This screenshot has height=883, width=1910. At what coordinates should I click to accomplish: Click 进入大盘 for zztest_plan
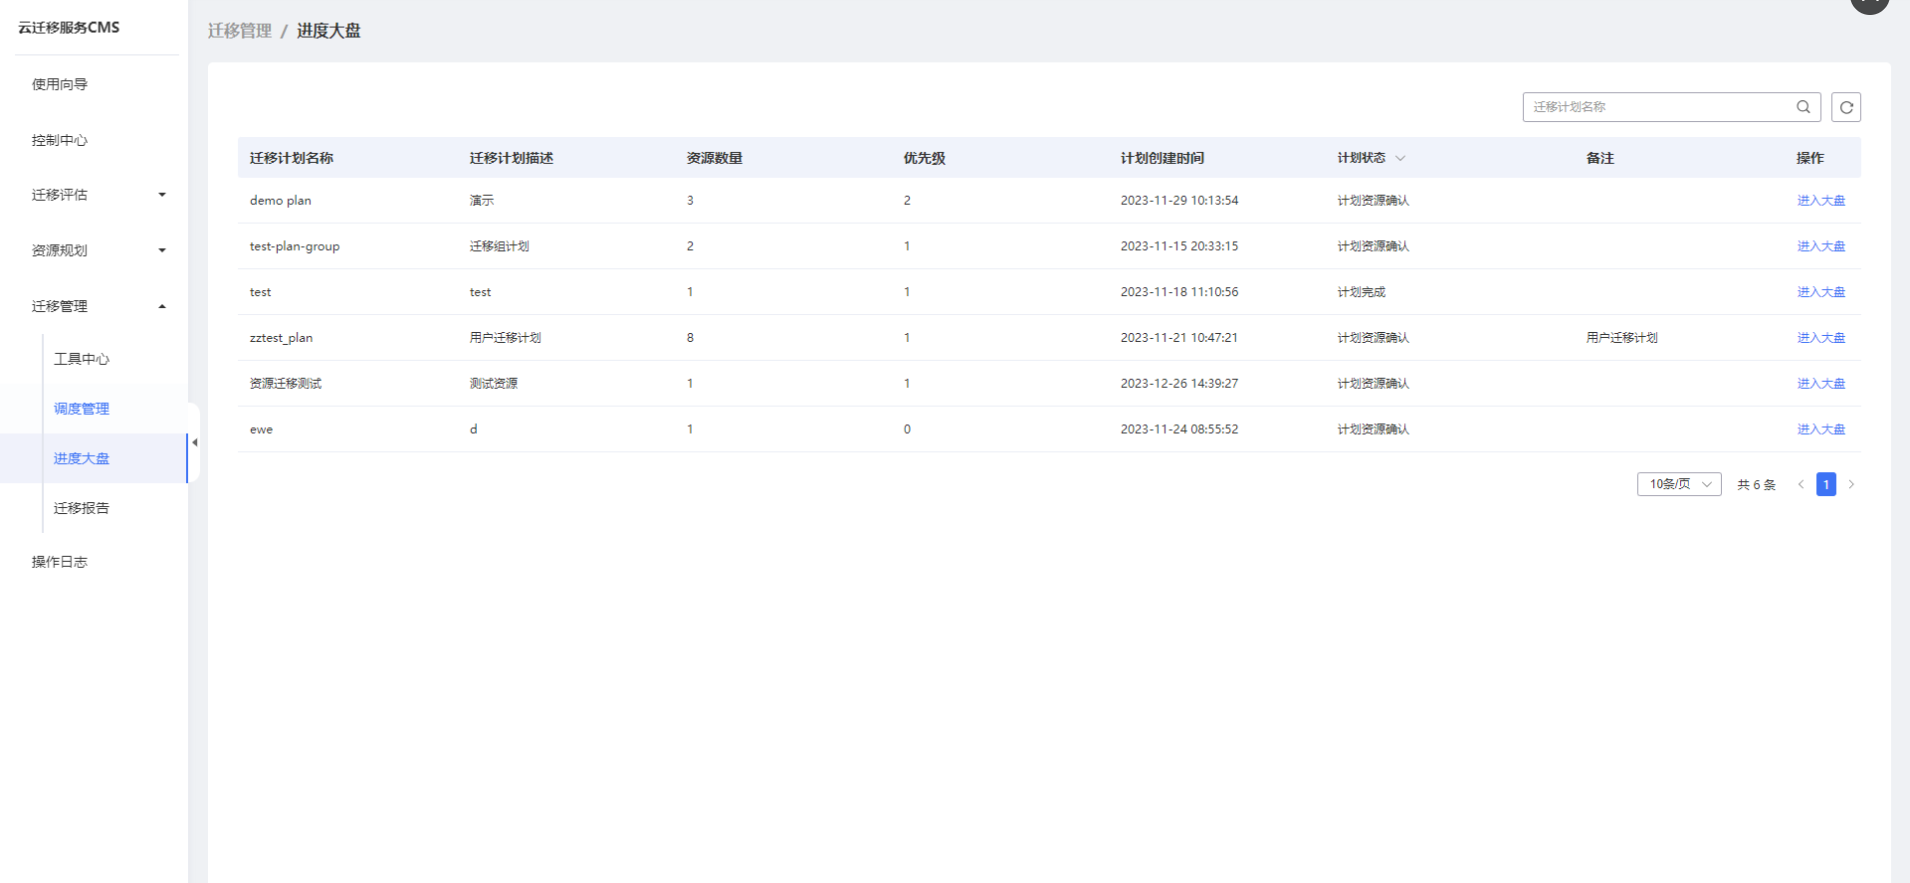pos(1821,338)
